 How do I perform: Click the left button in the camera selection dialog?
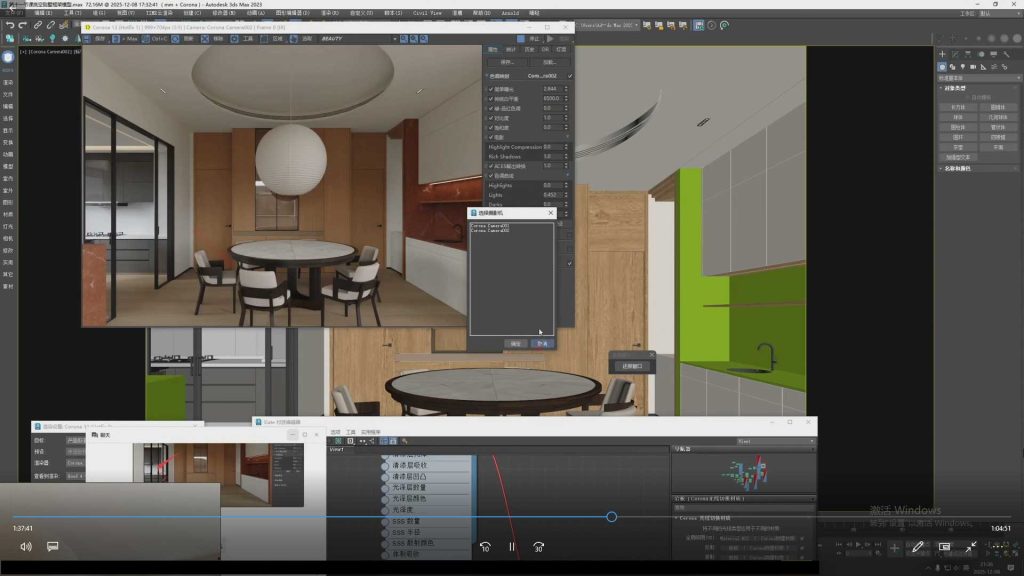click(515, 344)
